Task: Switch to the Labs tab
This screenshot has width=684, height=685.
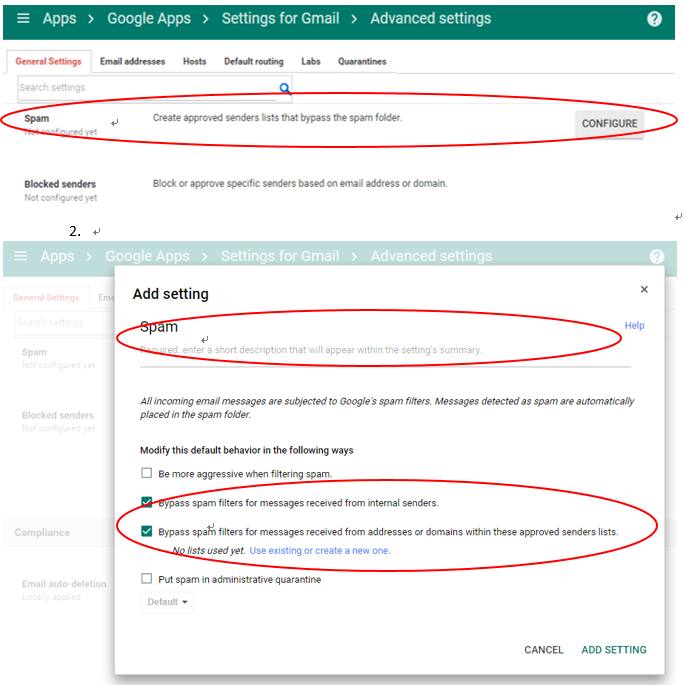Action: 311,62
